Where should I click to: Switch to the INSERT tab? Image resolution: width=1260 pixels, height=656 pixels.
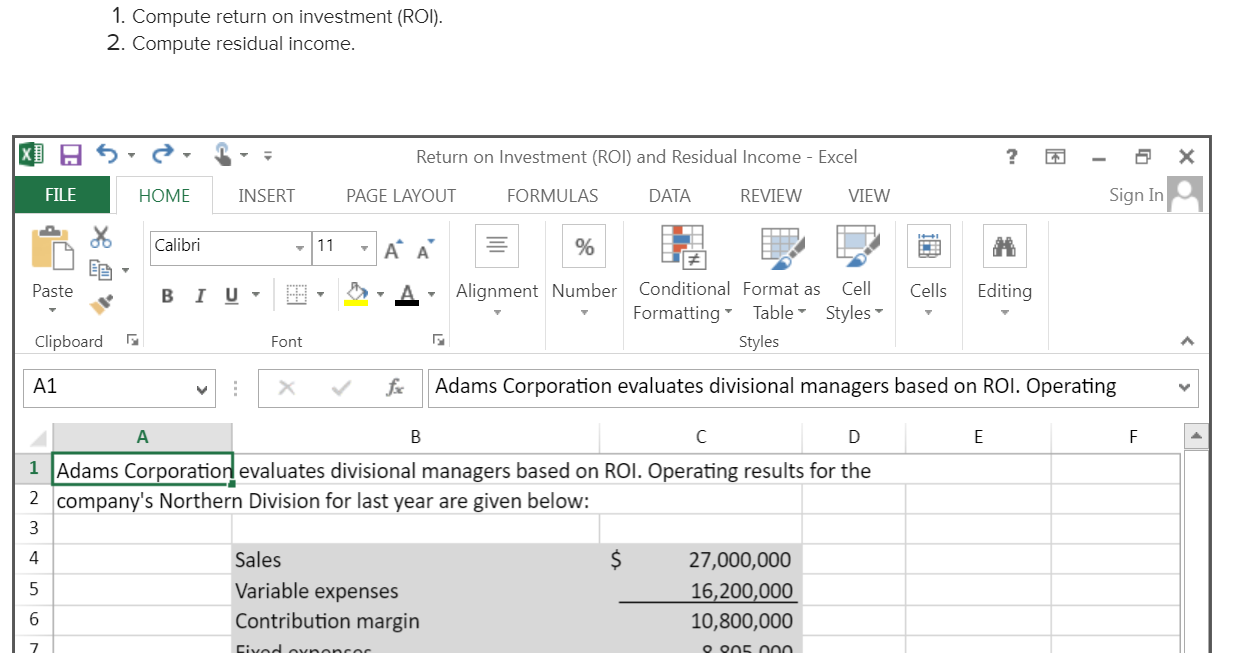coord(266,196)
